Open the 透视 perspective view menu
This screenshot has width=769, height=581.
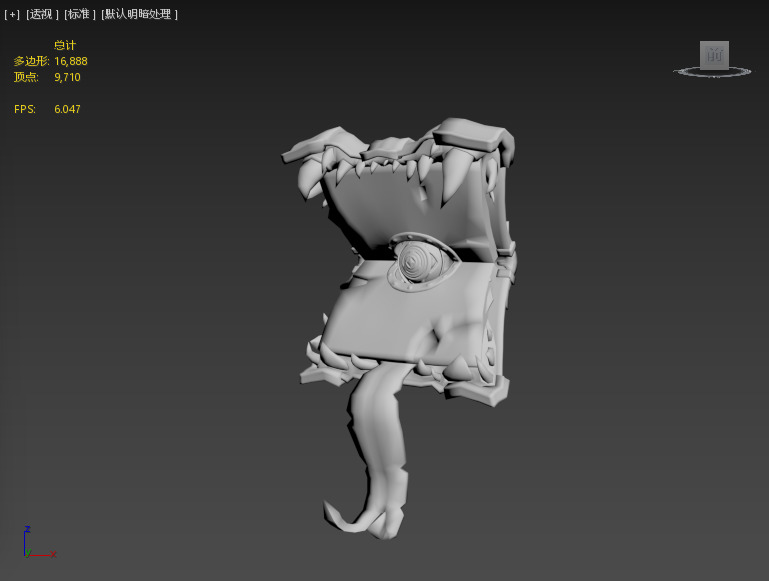42,15
